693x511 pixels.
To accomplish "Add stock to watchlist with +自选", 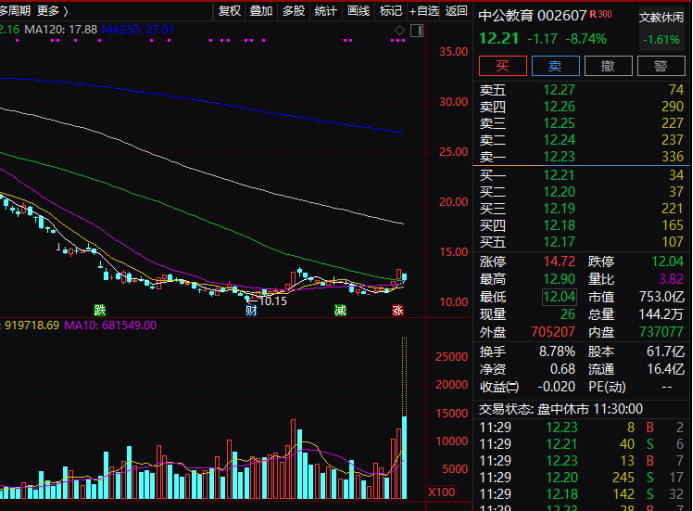I will (x=423, y=11).
